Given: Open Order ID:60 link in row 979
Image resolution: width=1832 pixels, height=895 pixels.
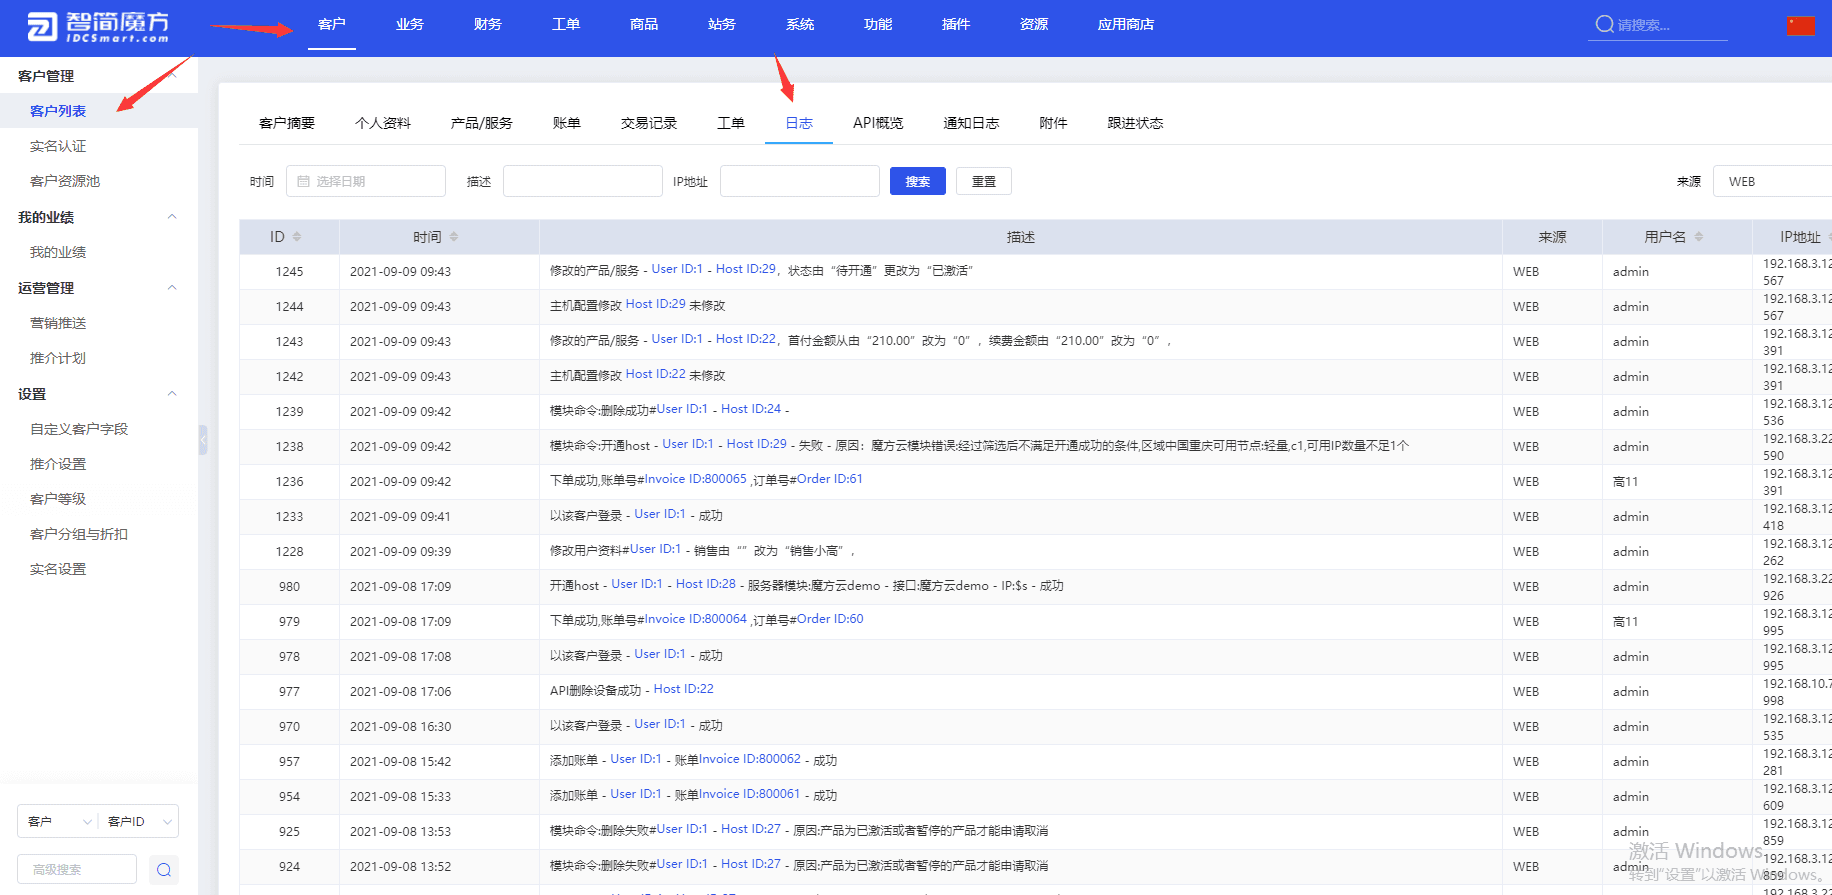Looking at the screenshot, I should point(830,619).
